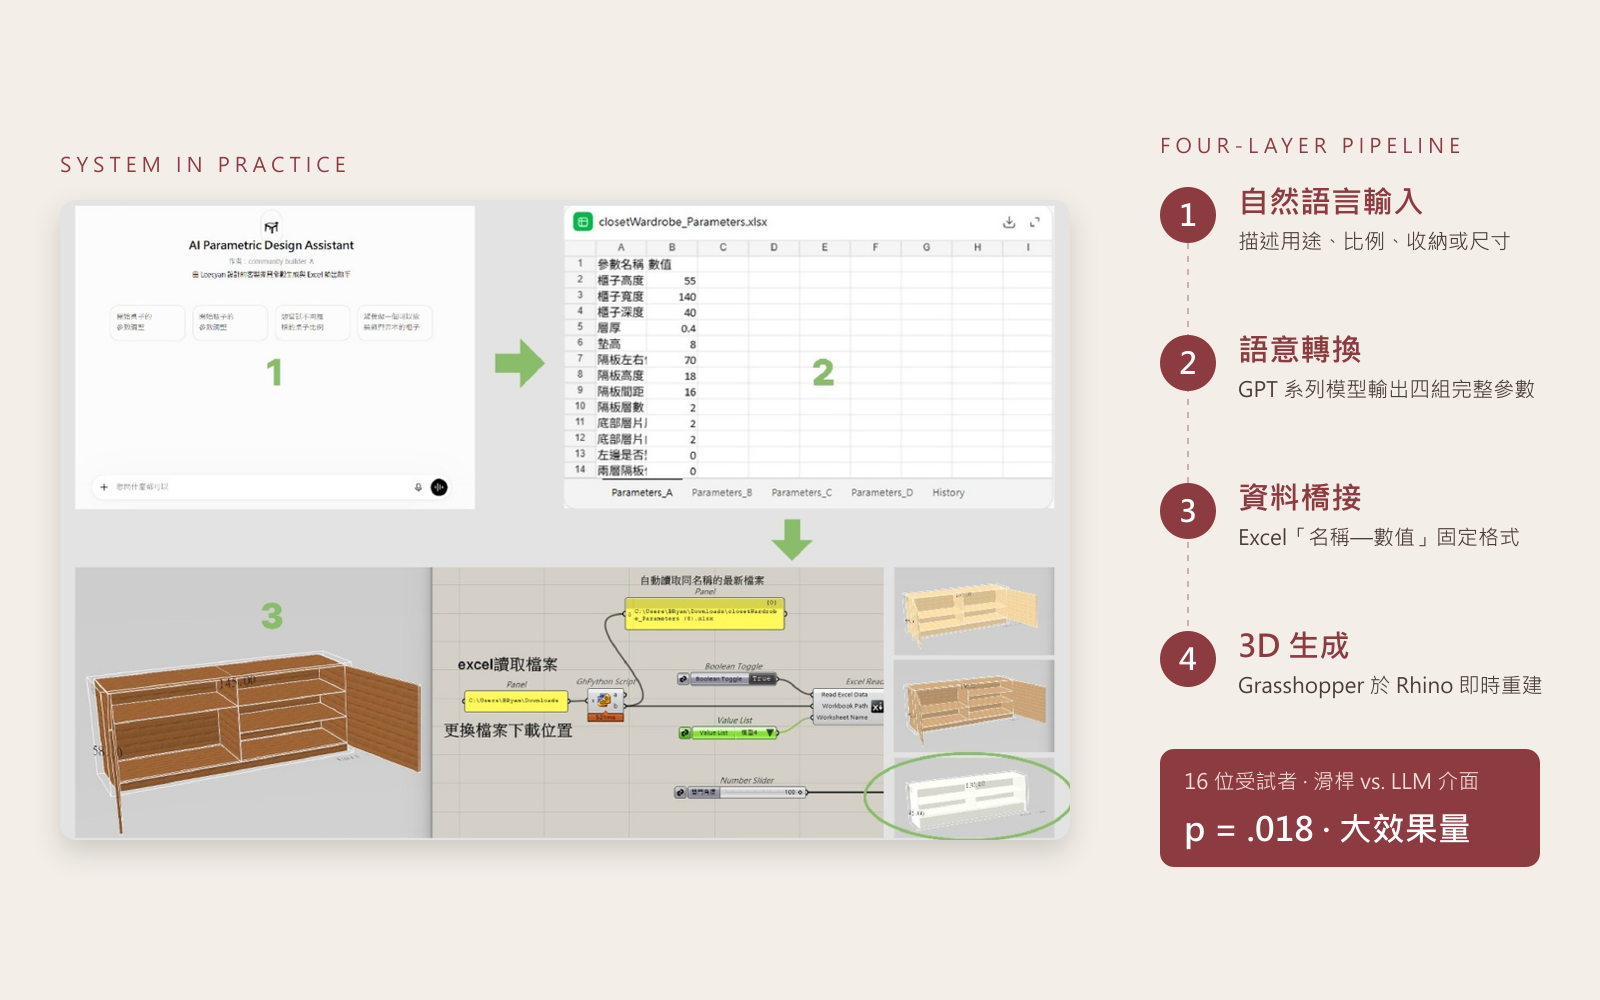Click the fourth suggested prompt card
Viewport: 1600px width, 1000px height.
pyautogui.click(x=395, y=322)
